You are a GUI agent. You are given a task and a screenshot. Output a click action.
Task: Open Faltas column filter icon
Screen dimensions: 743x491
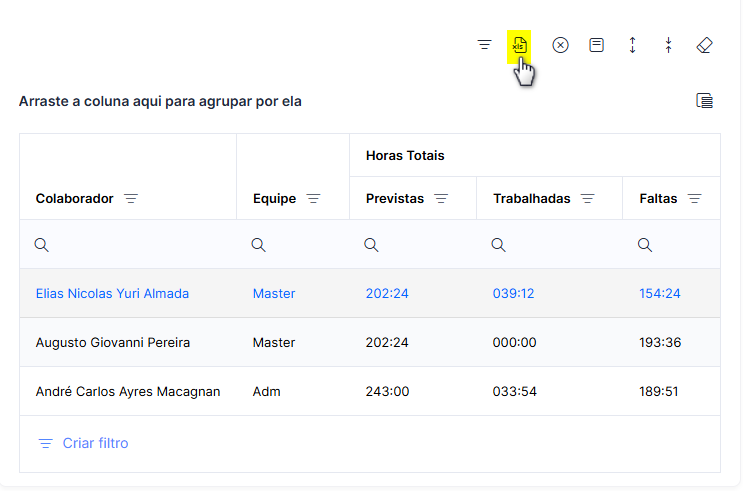point(695,199)
